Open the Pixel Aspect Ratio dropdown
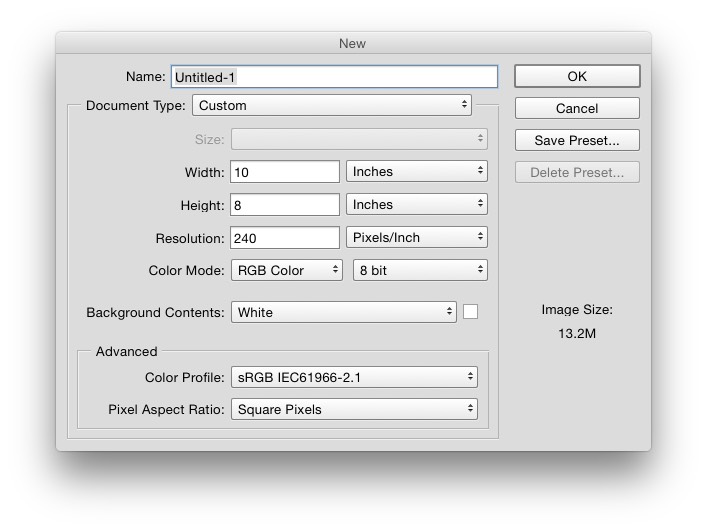Image resolution: width=707 pixels, height=531 pixels. tap(354, 409)
